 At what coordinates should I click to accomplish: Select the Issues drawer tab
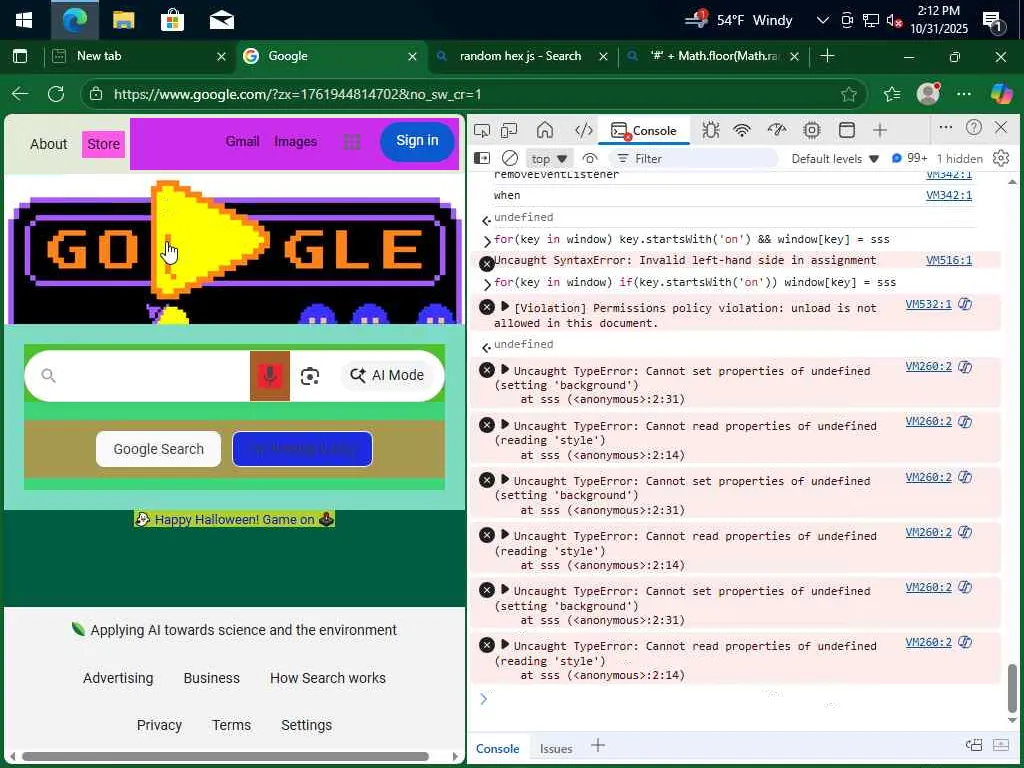click(x=556, y=748)
